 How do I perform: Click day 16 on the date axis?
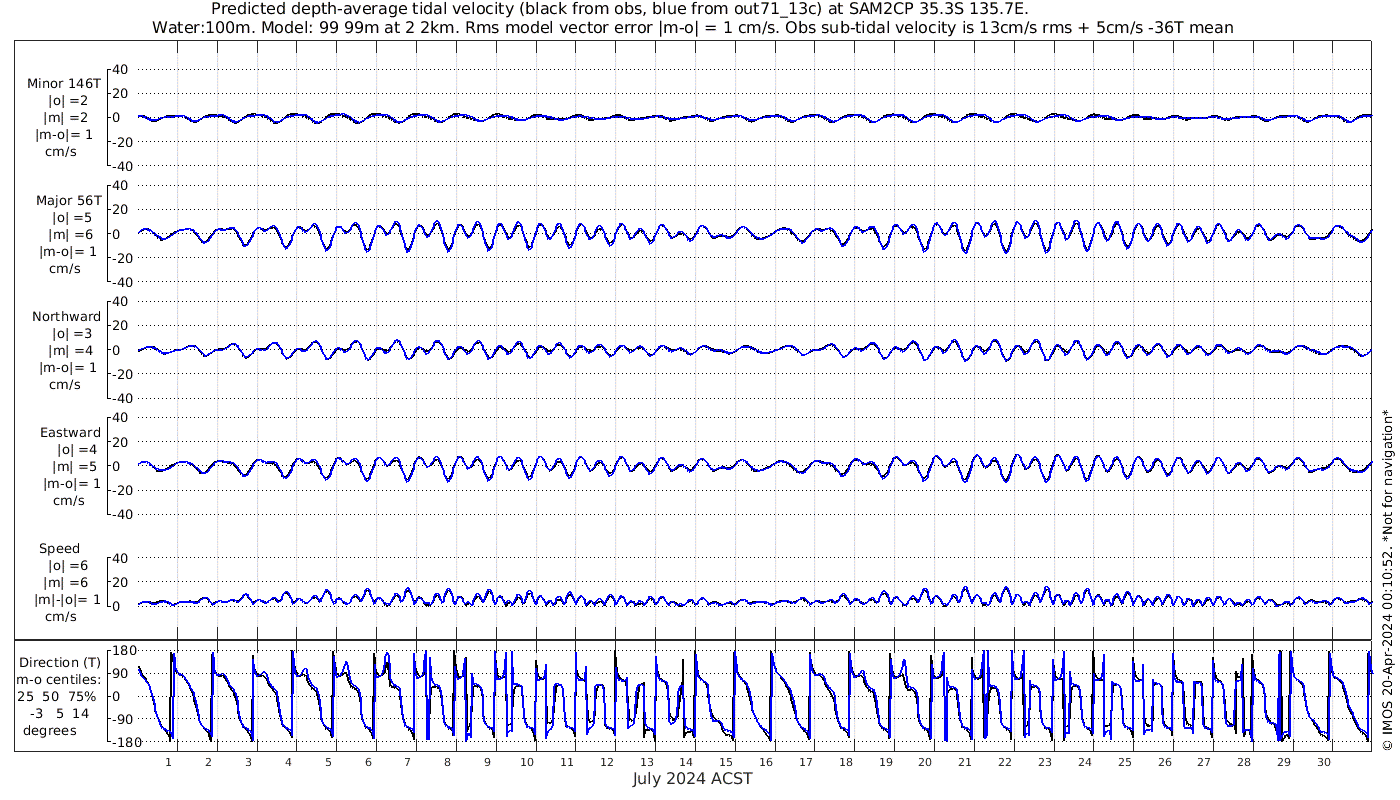766,762
